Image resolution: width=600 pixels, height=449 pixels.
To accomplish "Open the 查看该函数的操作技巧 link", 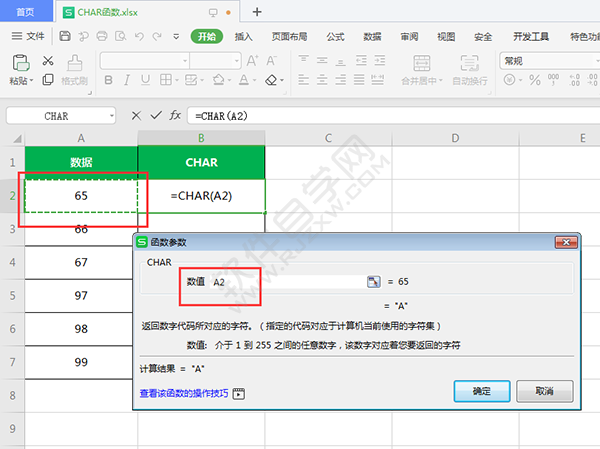I will 183,393.
